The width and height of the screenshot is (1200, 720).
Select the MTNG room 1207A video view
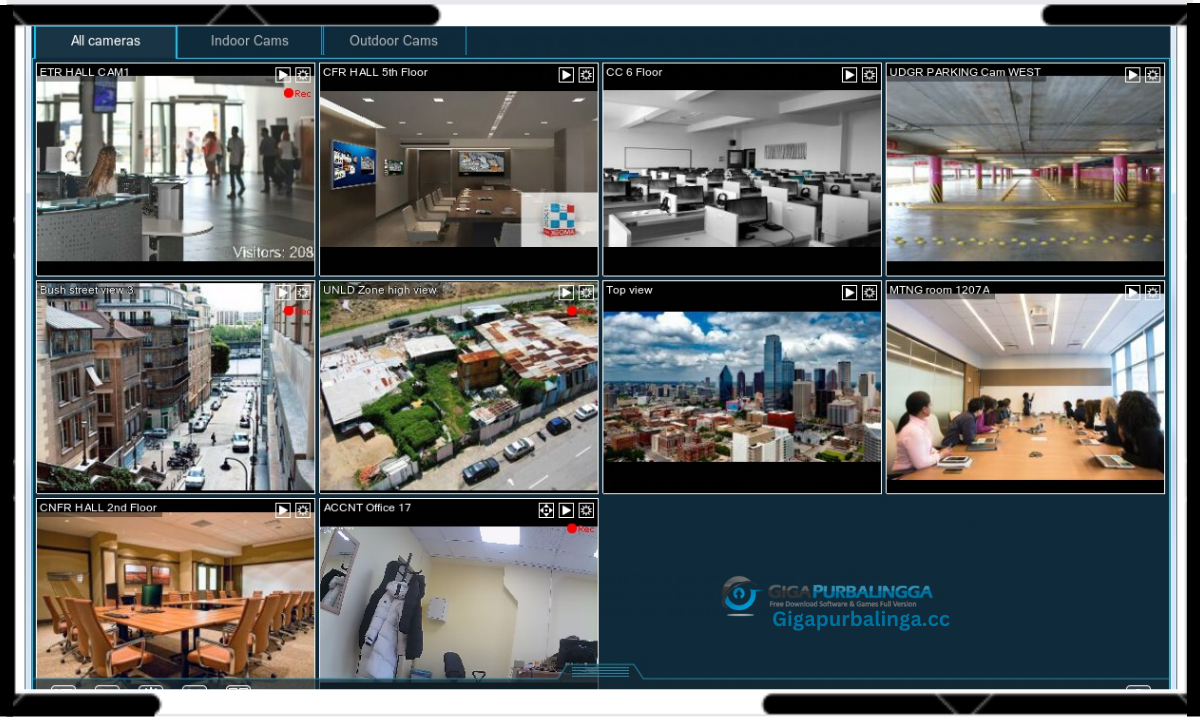coord(1025,387)
